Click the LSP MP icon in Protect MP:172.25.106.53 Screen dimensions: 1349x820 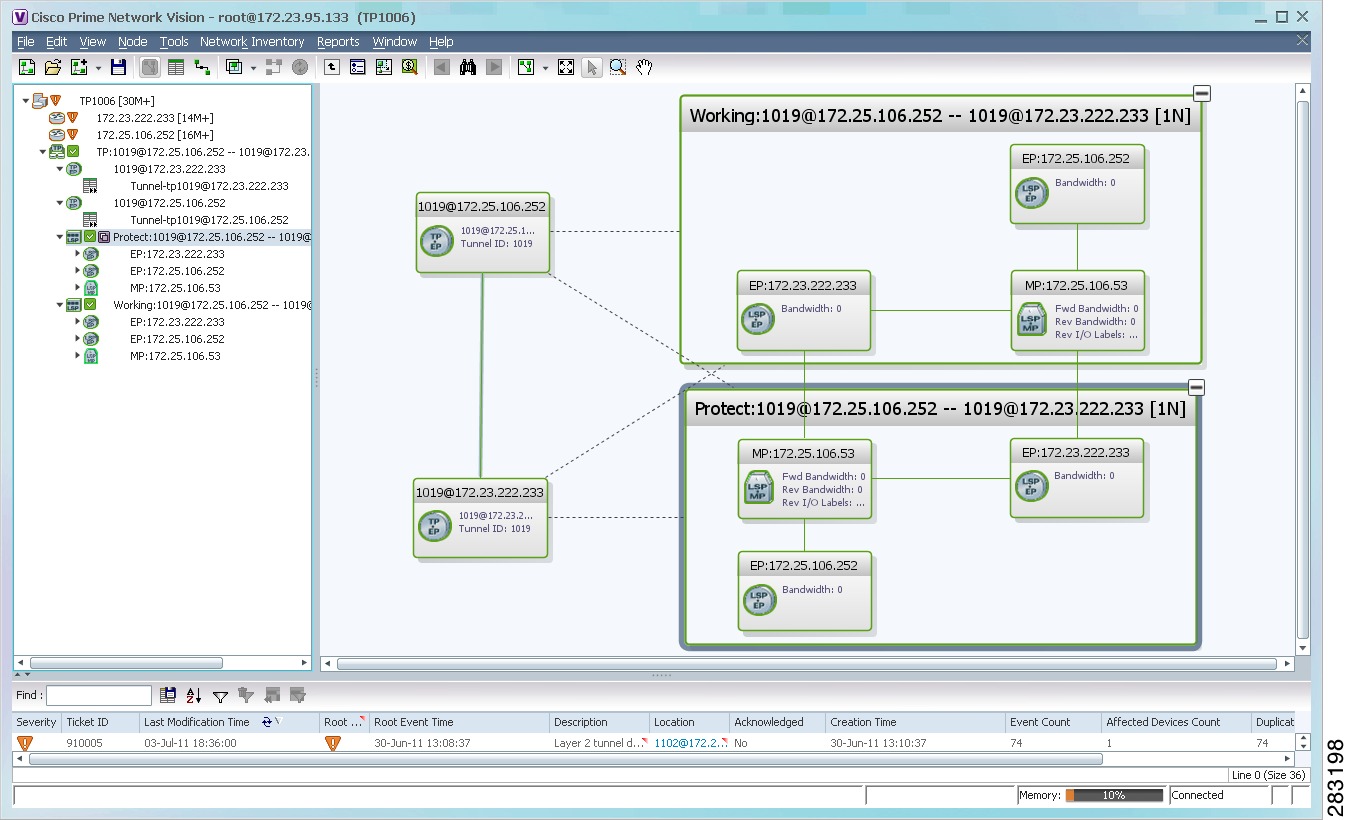pyautogui.click(x=759, y=488)
